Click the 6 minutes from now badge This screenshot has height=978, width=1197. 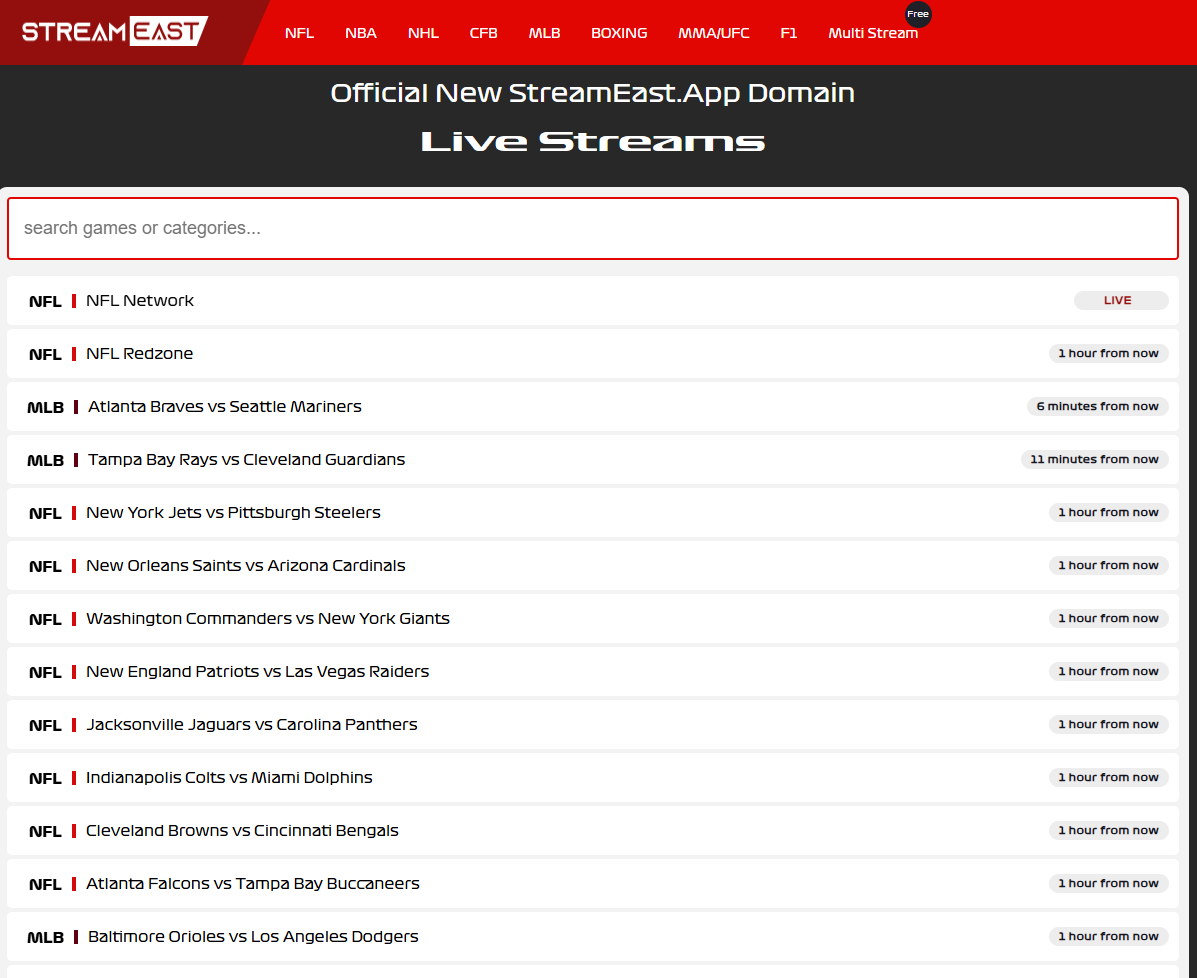pos(1097,406)
